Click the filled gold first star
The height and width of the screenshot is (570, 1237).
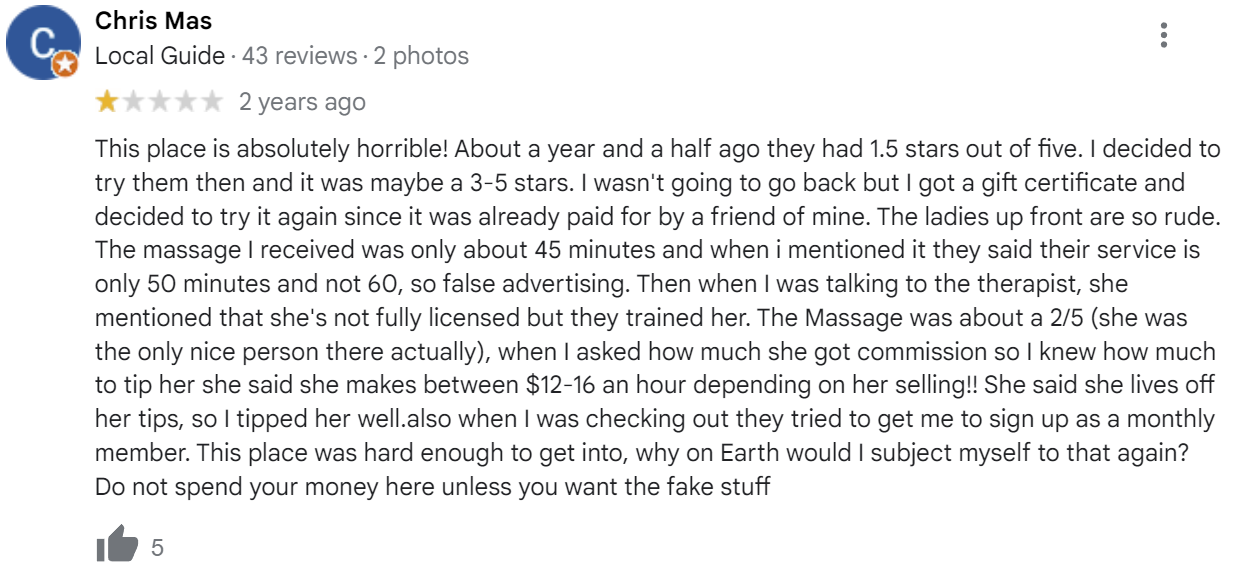106,101
